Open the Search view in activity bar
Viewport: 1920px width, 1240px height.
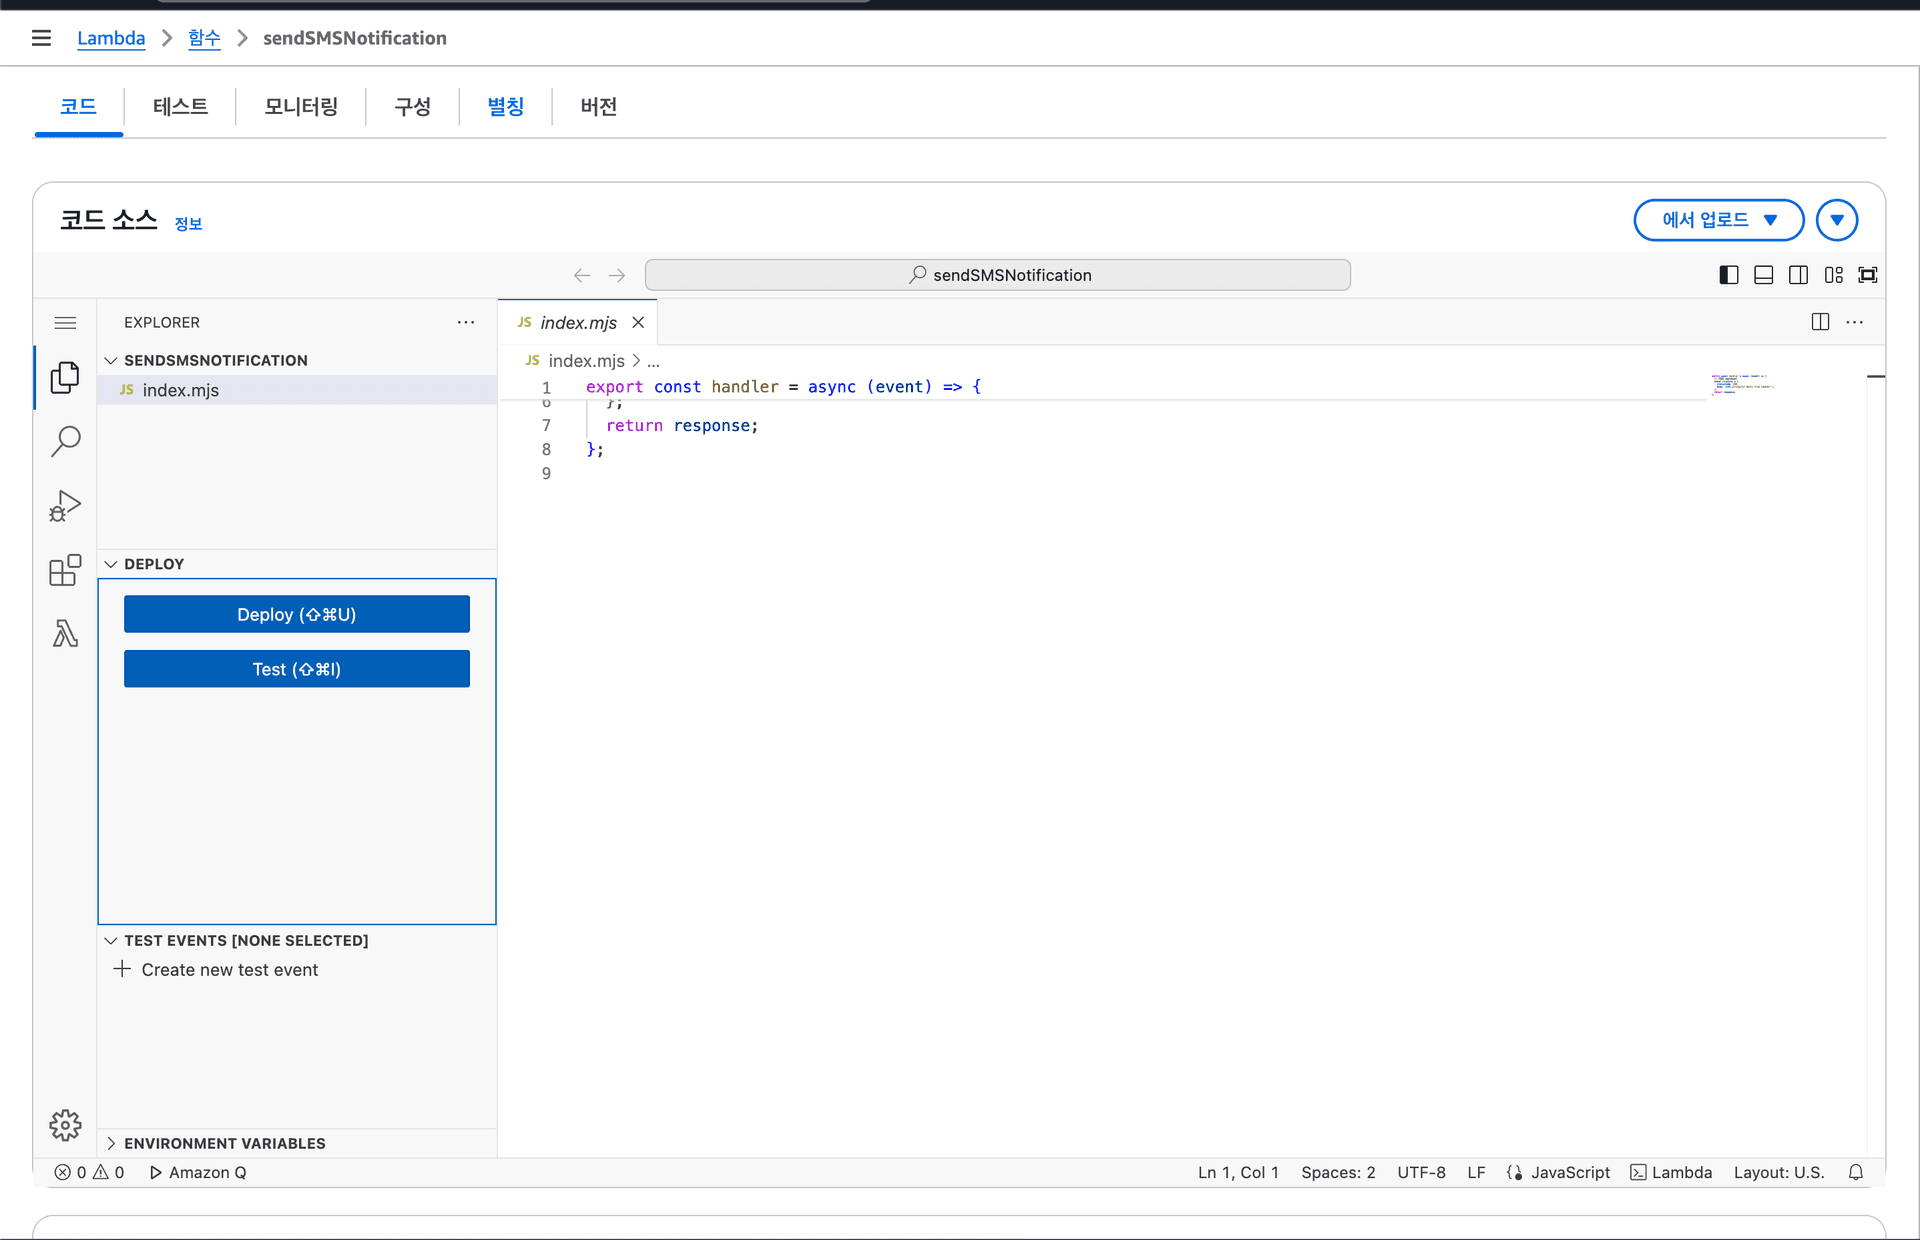point(65,441)
